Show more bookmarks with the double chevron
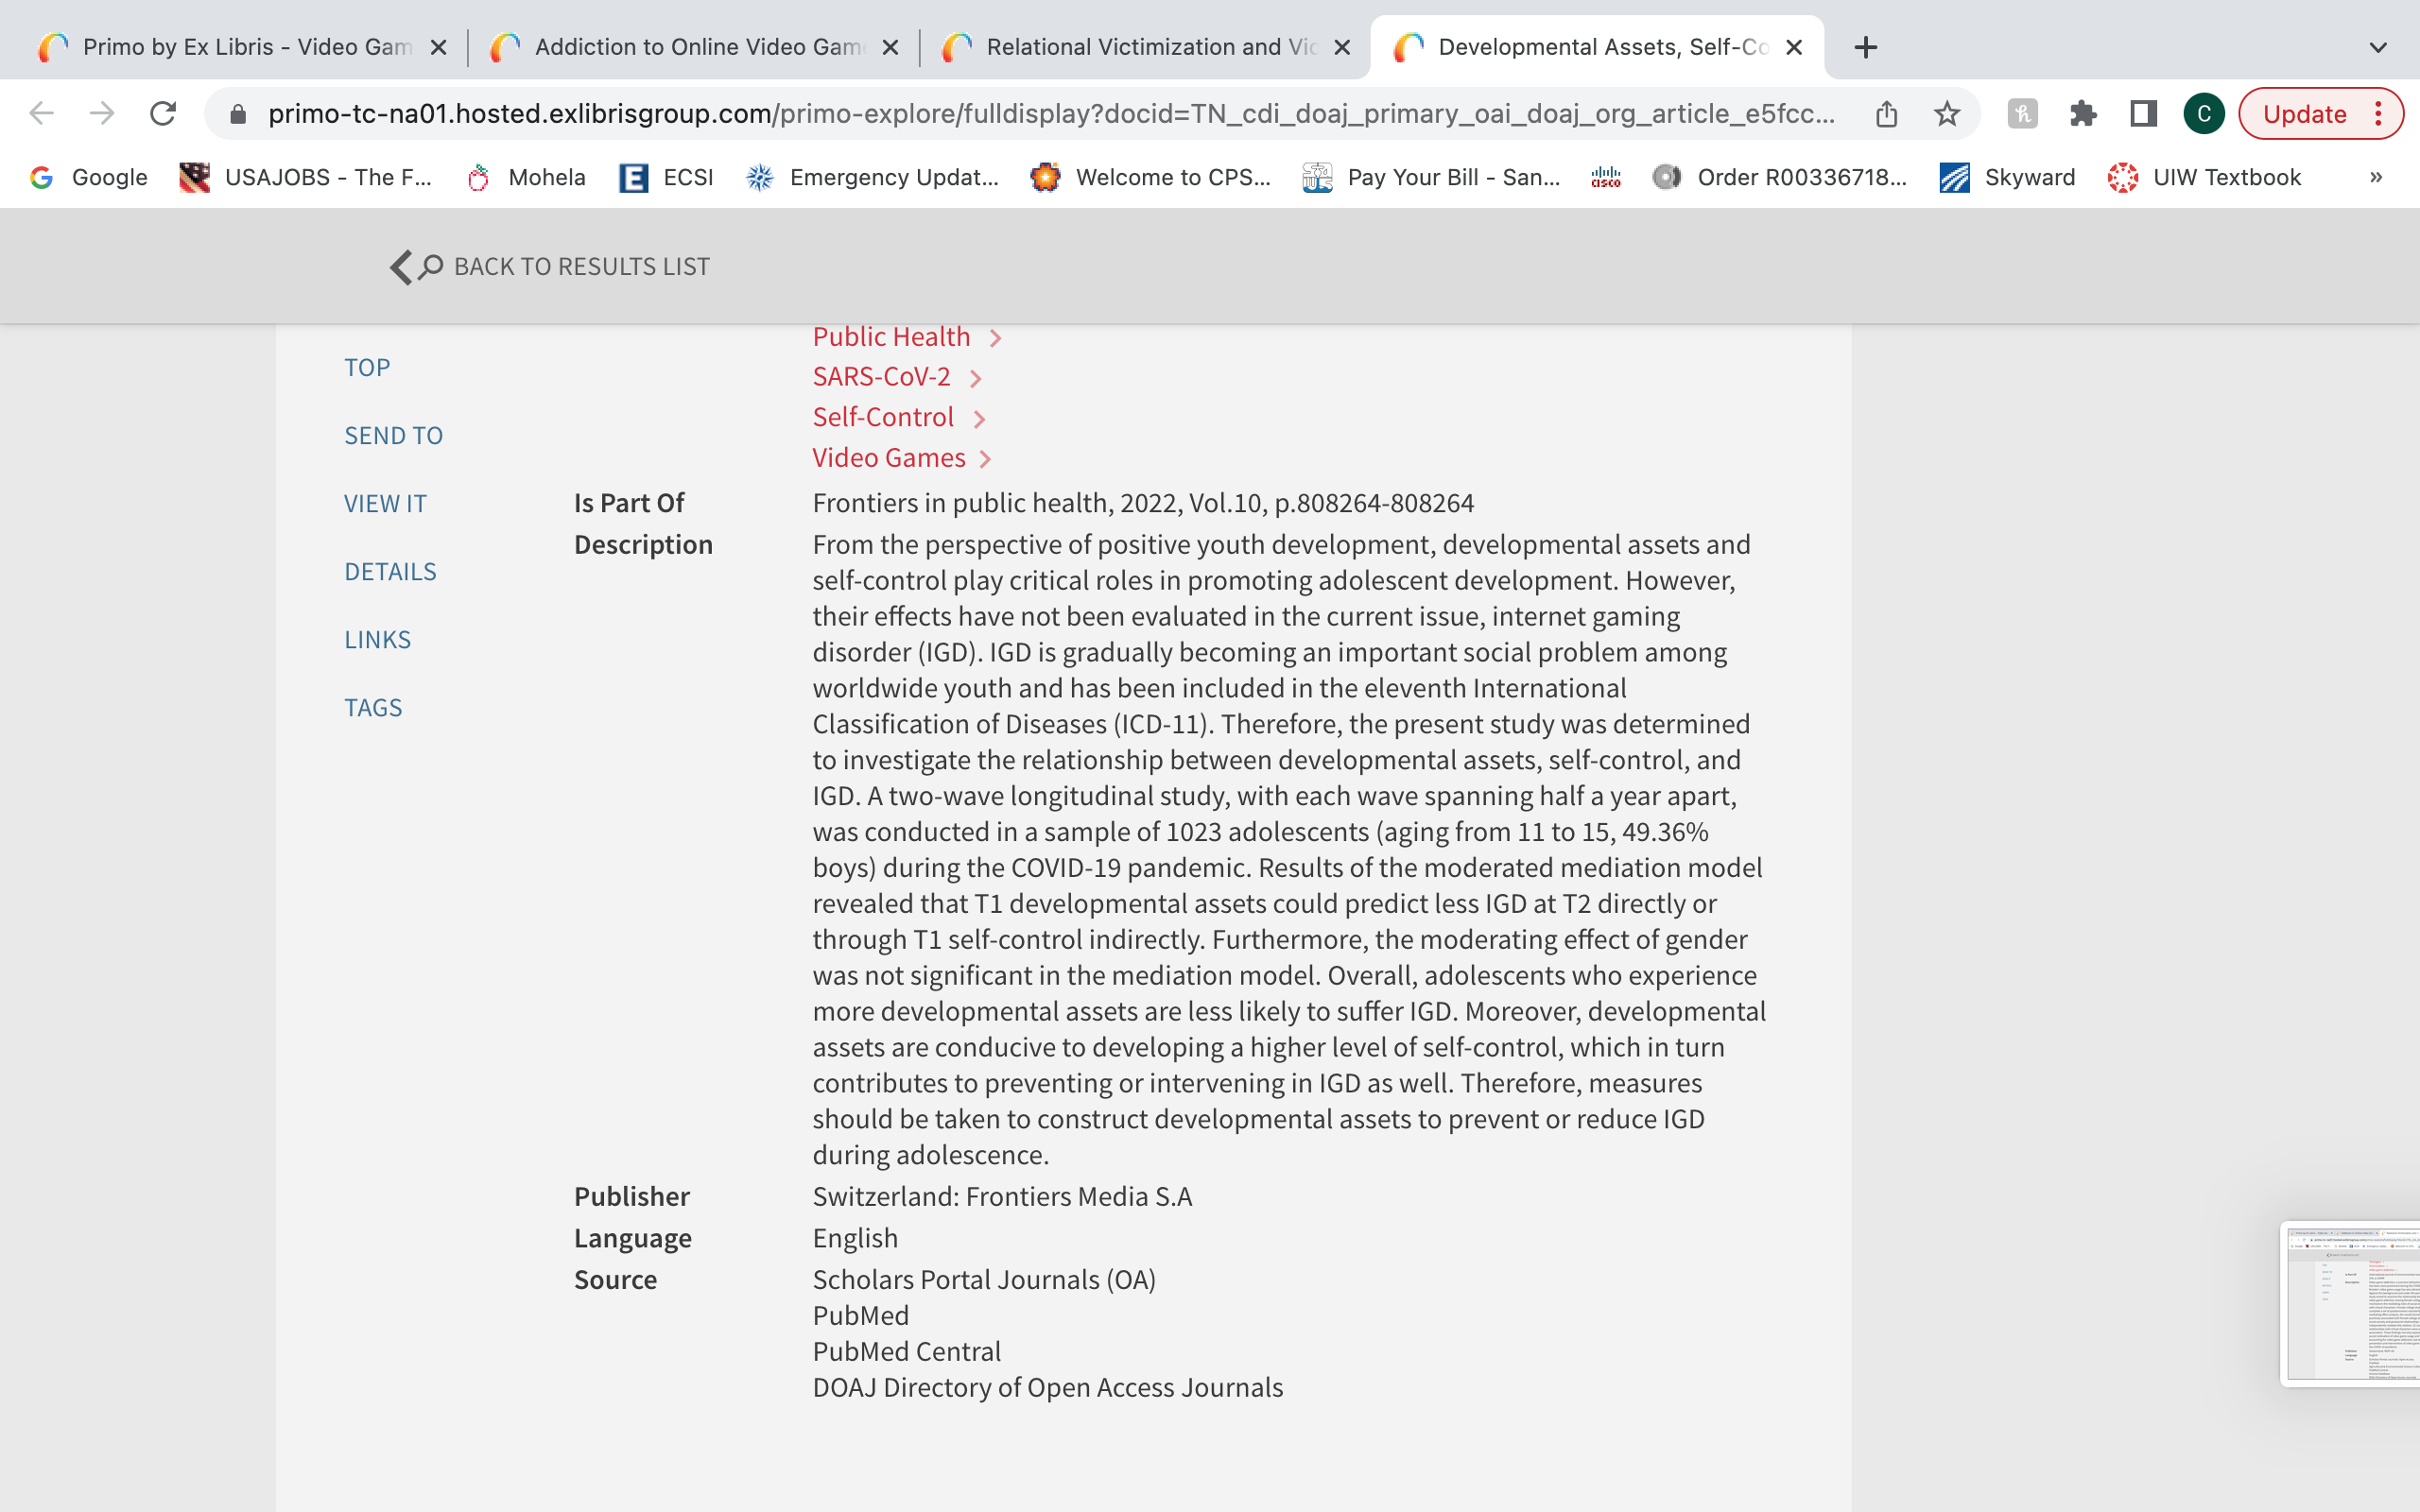The image size is (2420, 1512). pos(2376,177)
